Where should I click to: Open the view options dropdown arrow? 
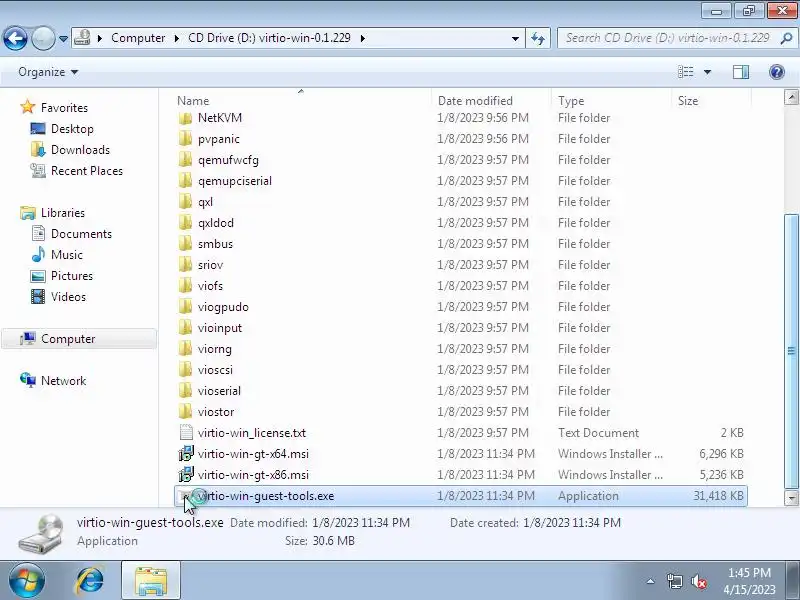coord(707,72)
